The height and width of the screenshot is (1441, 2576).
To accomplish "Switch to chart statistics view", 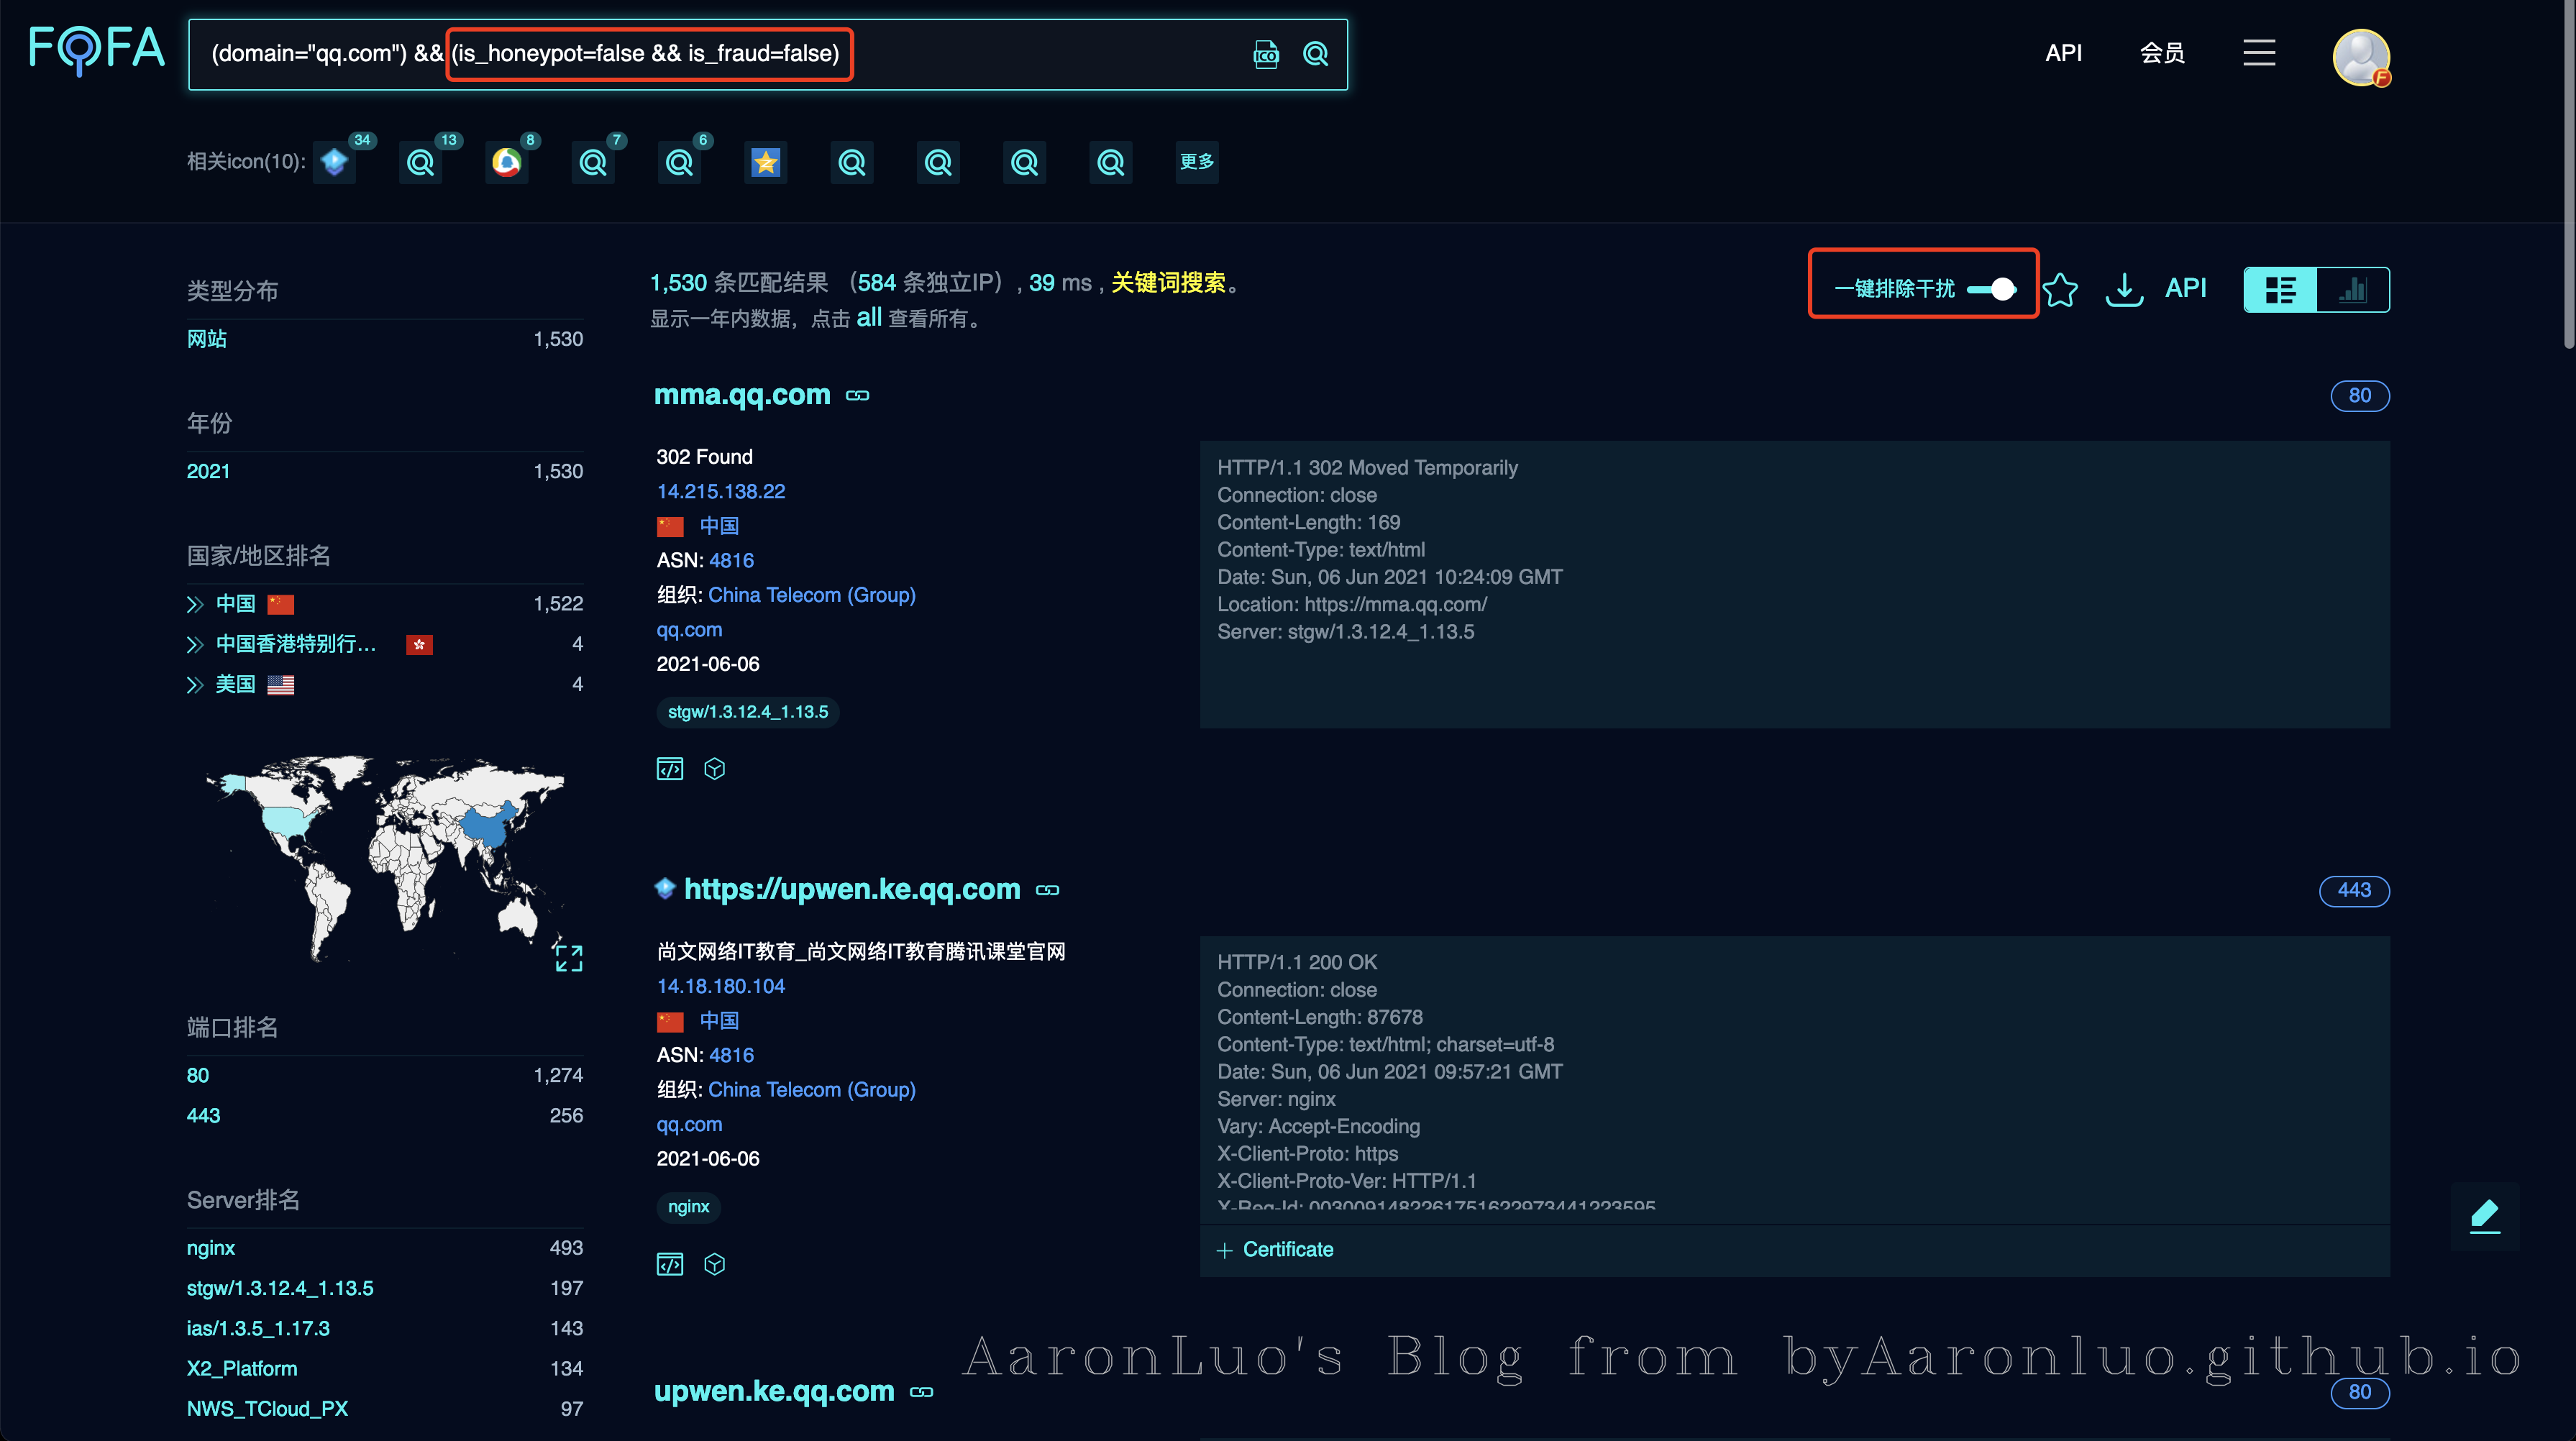I will tap(2353, 290).
